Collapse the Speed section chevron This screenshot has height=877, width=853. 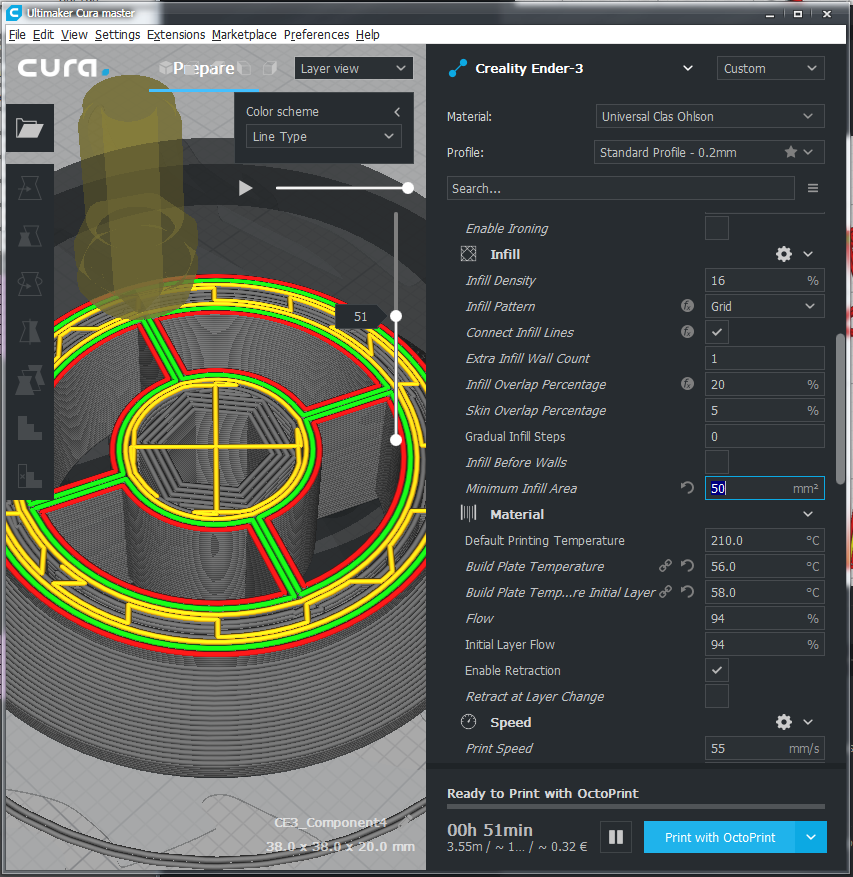pyautogui.click(x=808, y=722)
